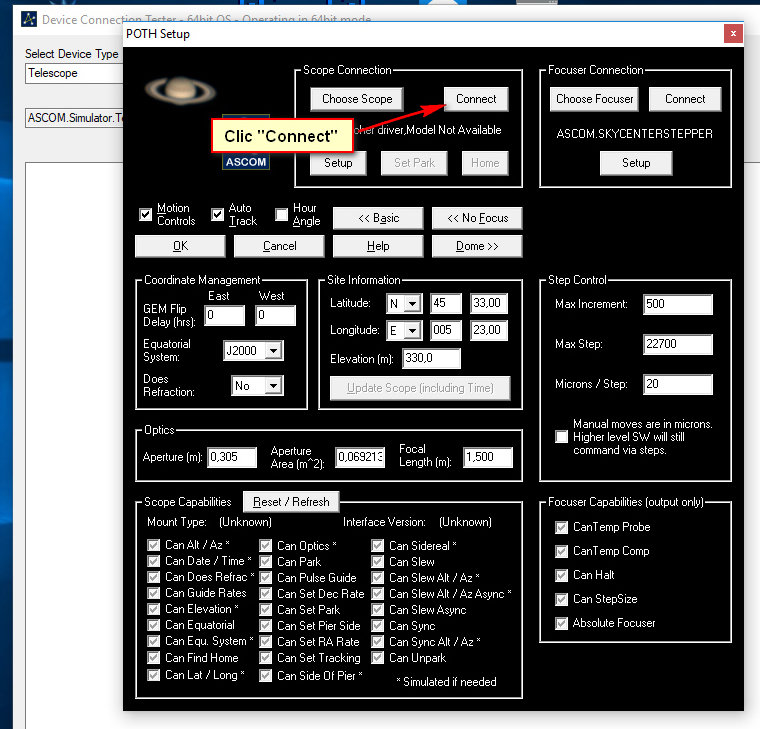
Task: Toggle CanTemp Probe checkbox
Action: pyautogui.click(x=561, y=527)
